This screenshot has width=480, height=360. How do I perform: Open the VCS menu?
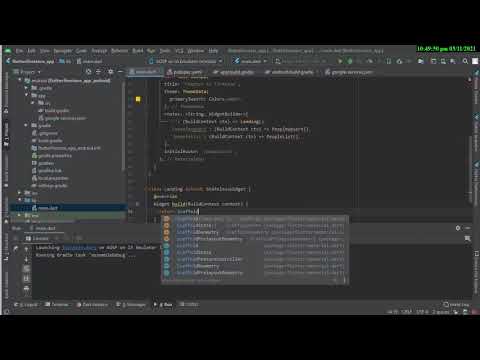point(179,51)
